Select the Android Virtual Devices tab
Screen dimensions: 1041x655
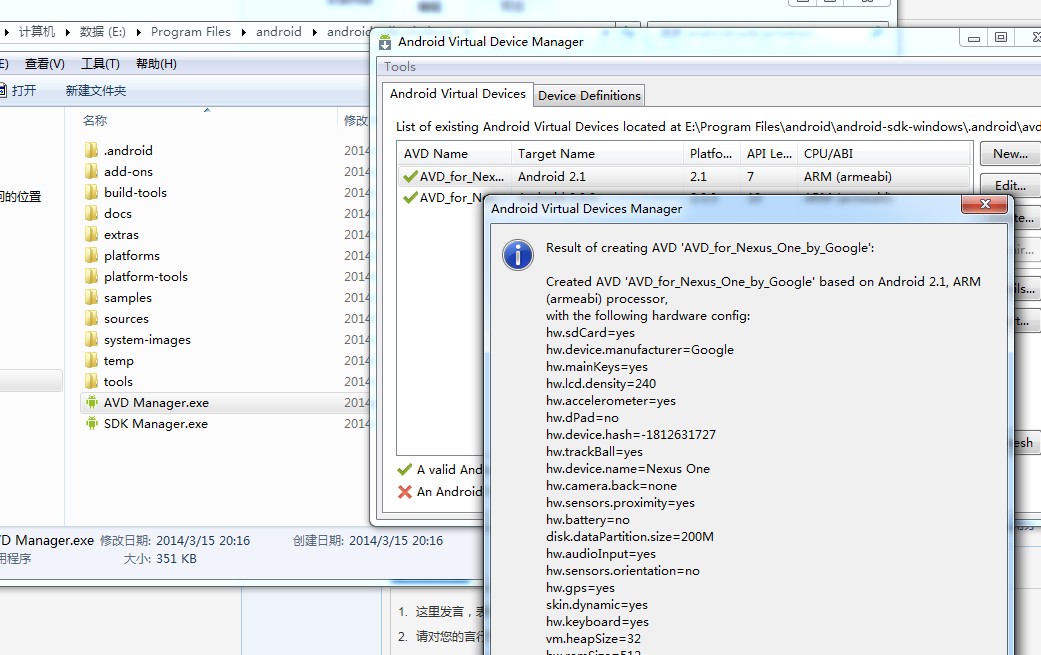pyautogui.click(x=457, y=94)
